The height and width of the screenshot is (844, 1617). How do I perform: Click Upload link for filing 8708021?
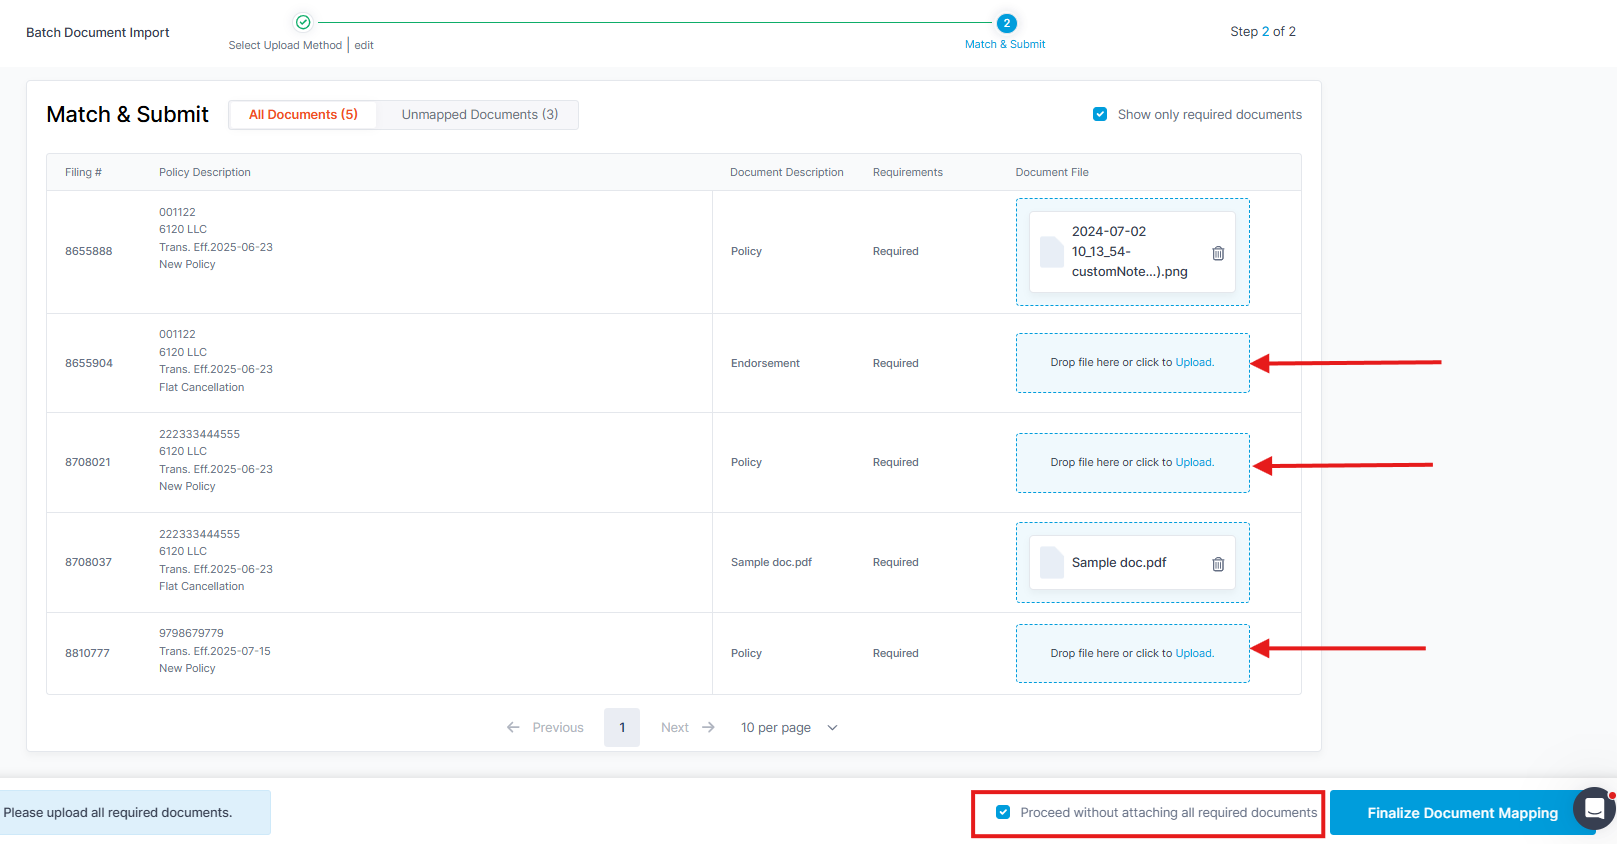1194,462
